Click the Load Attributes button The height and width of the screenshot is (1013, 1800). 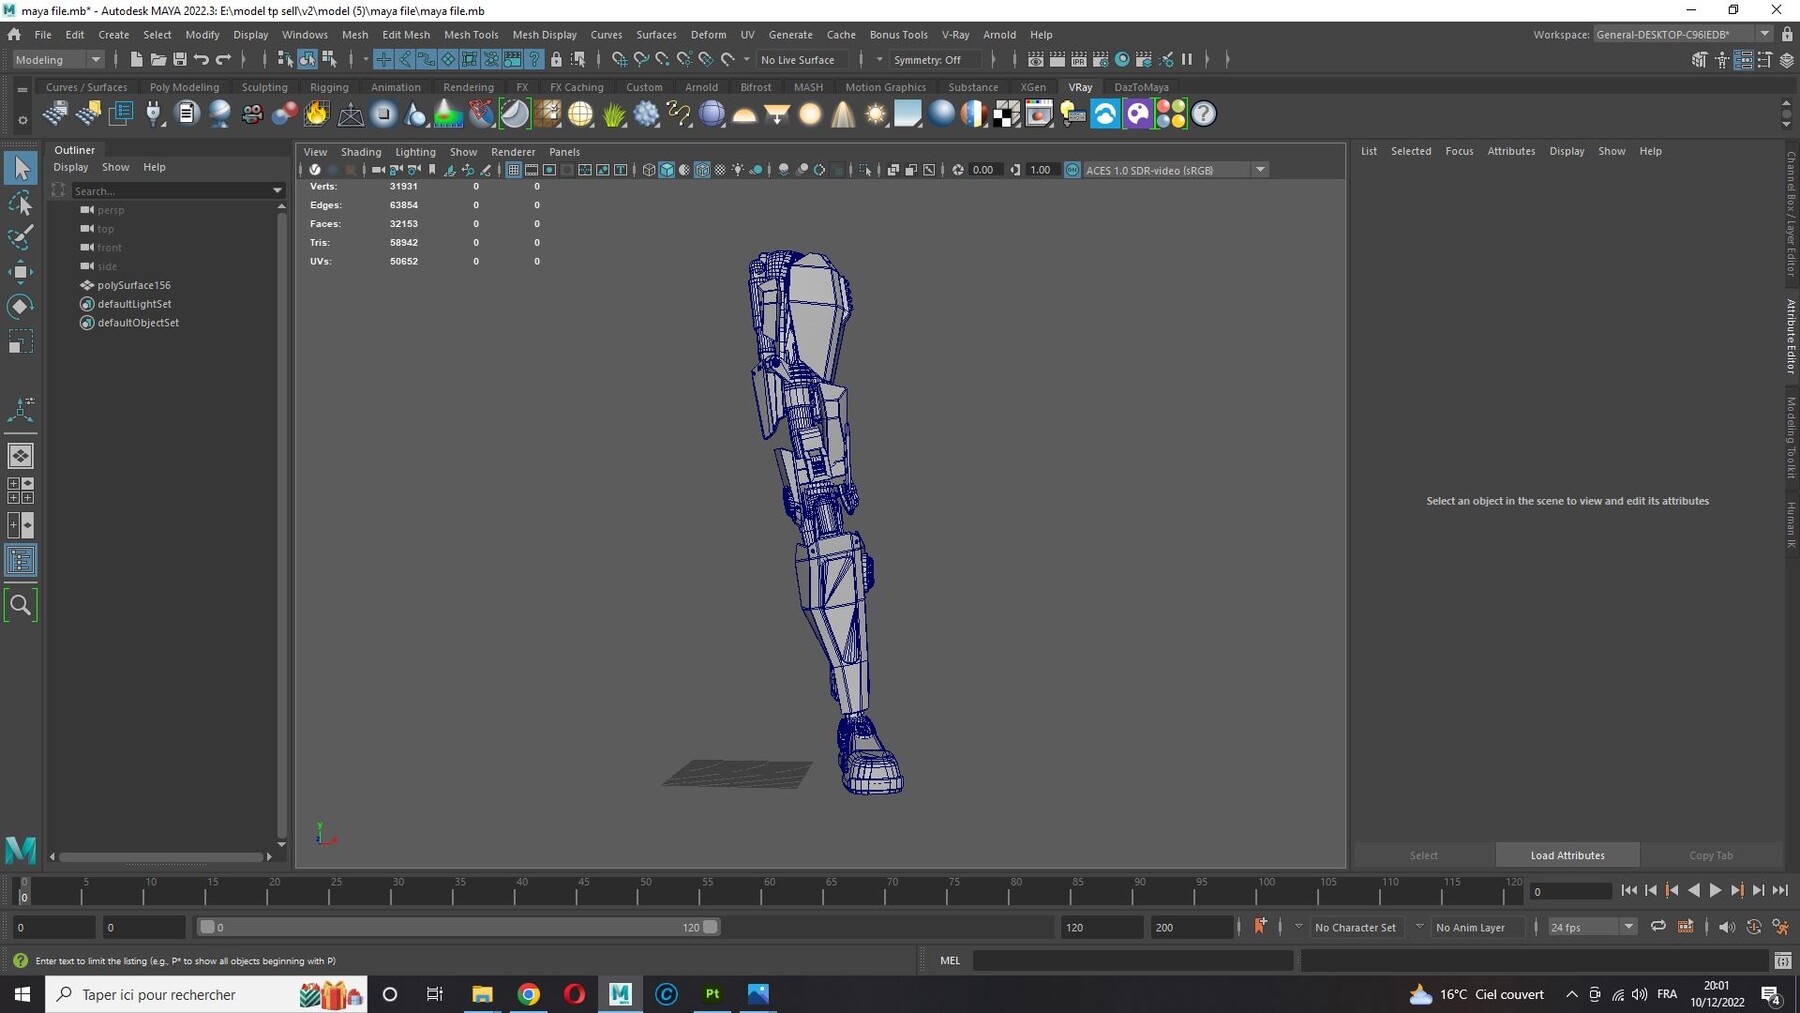(x=1567, y=855)
